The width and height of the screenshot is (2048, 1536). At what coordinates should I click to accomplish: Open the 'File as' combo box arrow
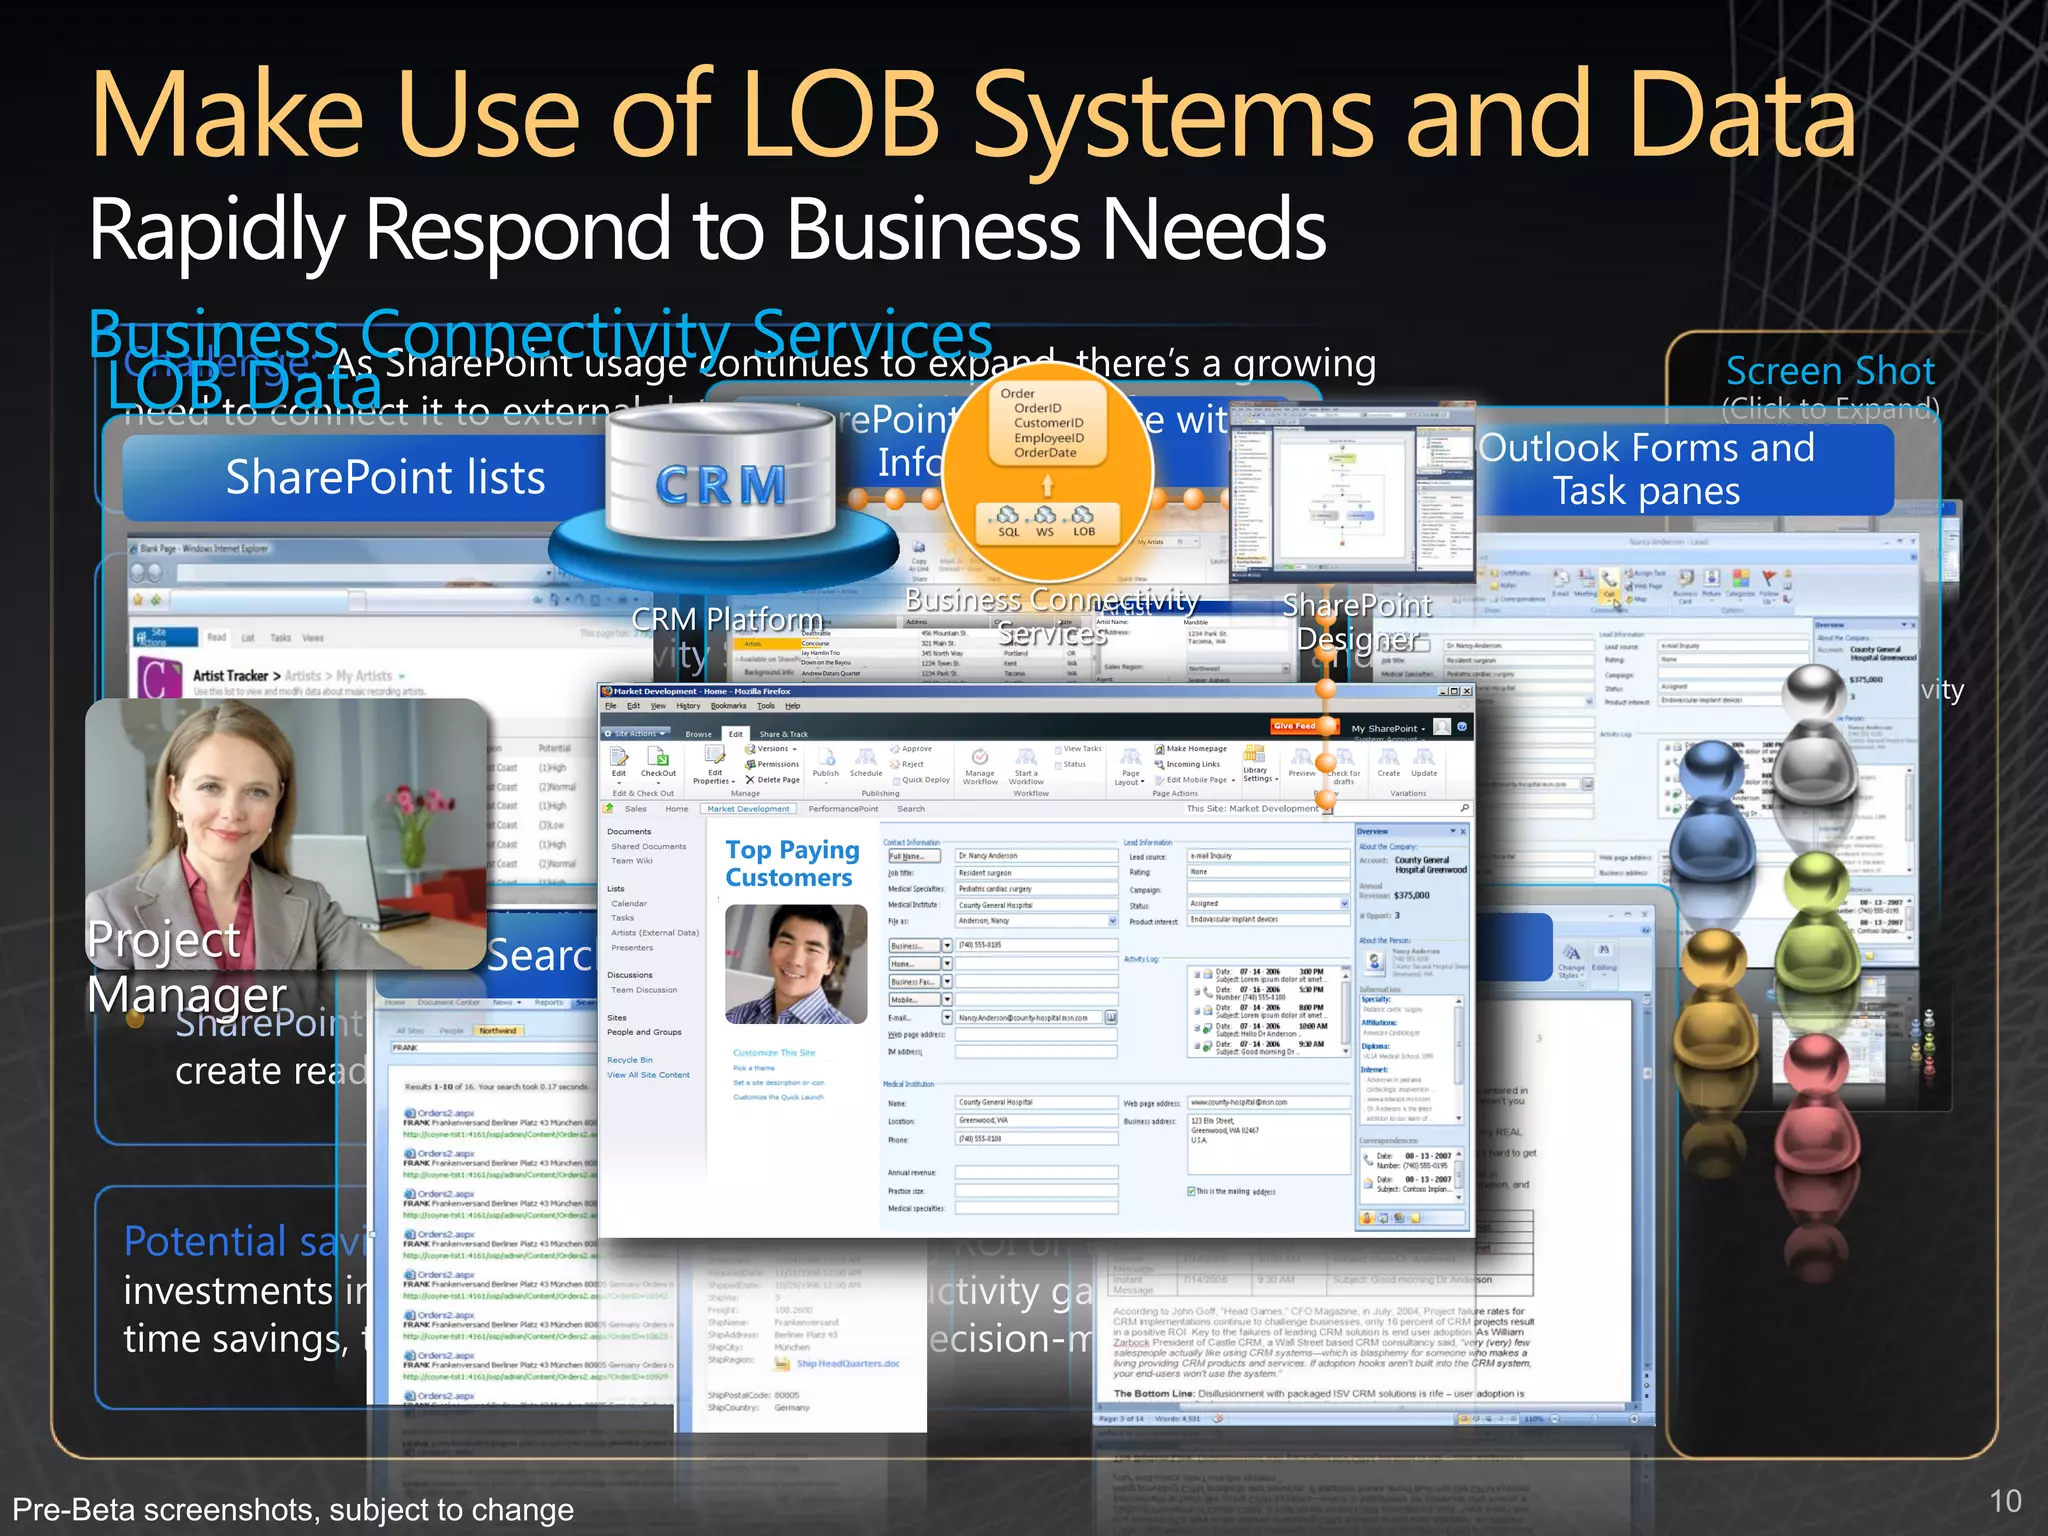[x=1112, y=921]
